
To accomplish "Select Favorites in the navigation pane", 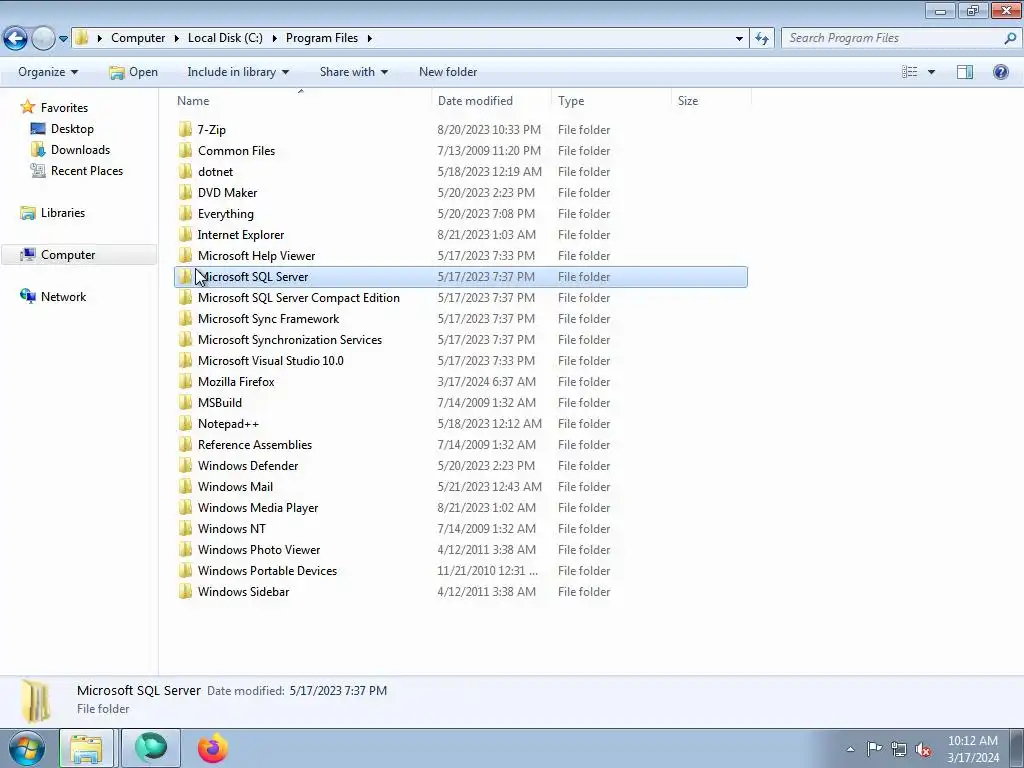I will (x=54, y=108).
